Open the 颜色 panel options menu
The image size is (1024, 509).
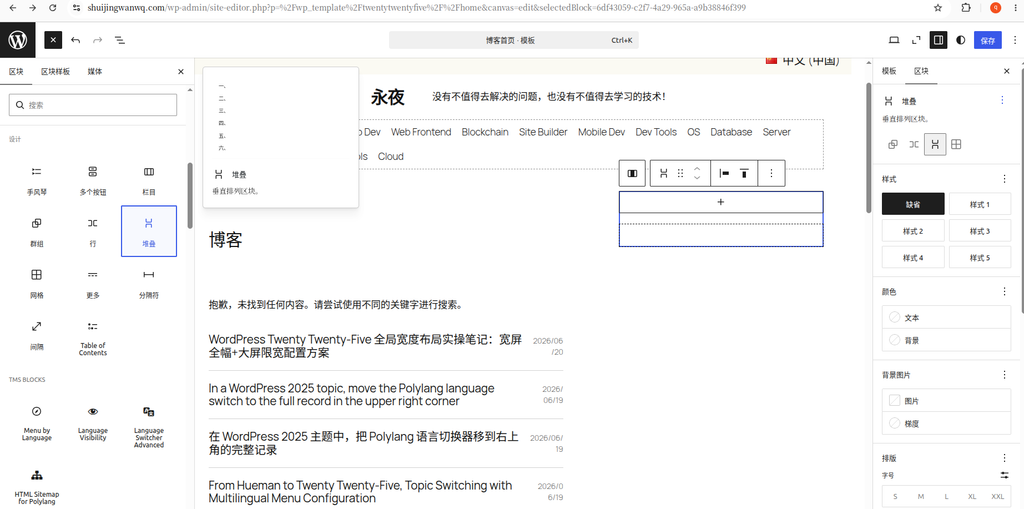(x=1004, y=291)
